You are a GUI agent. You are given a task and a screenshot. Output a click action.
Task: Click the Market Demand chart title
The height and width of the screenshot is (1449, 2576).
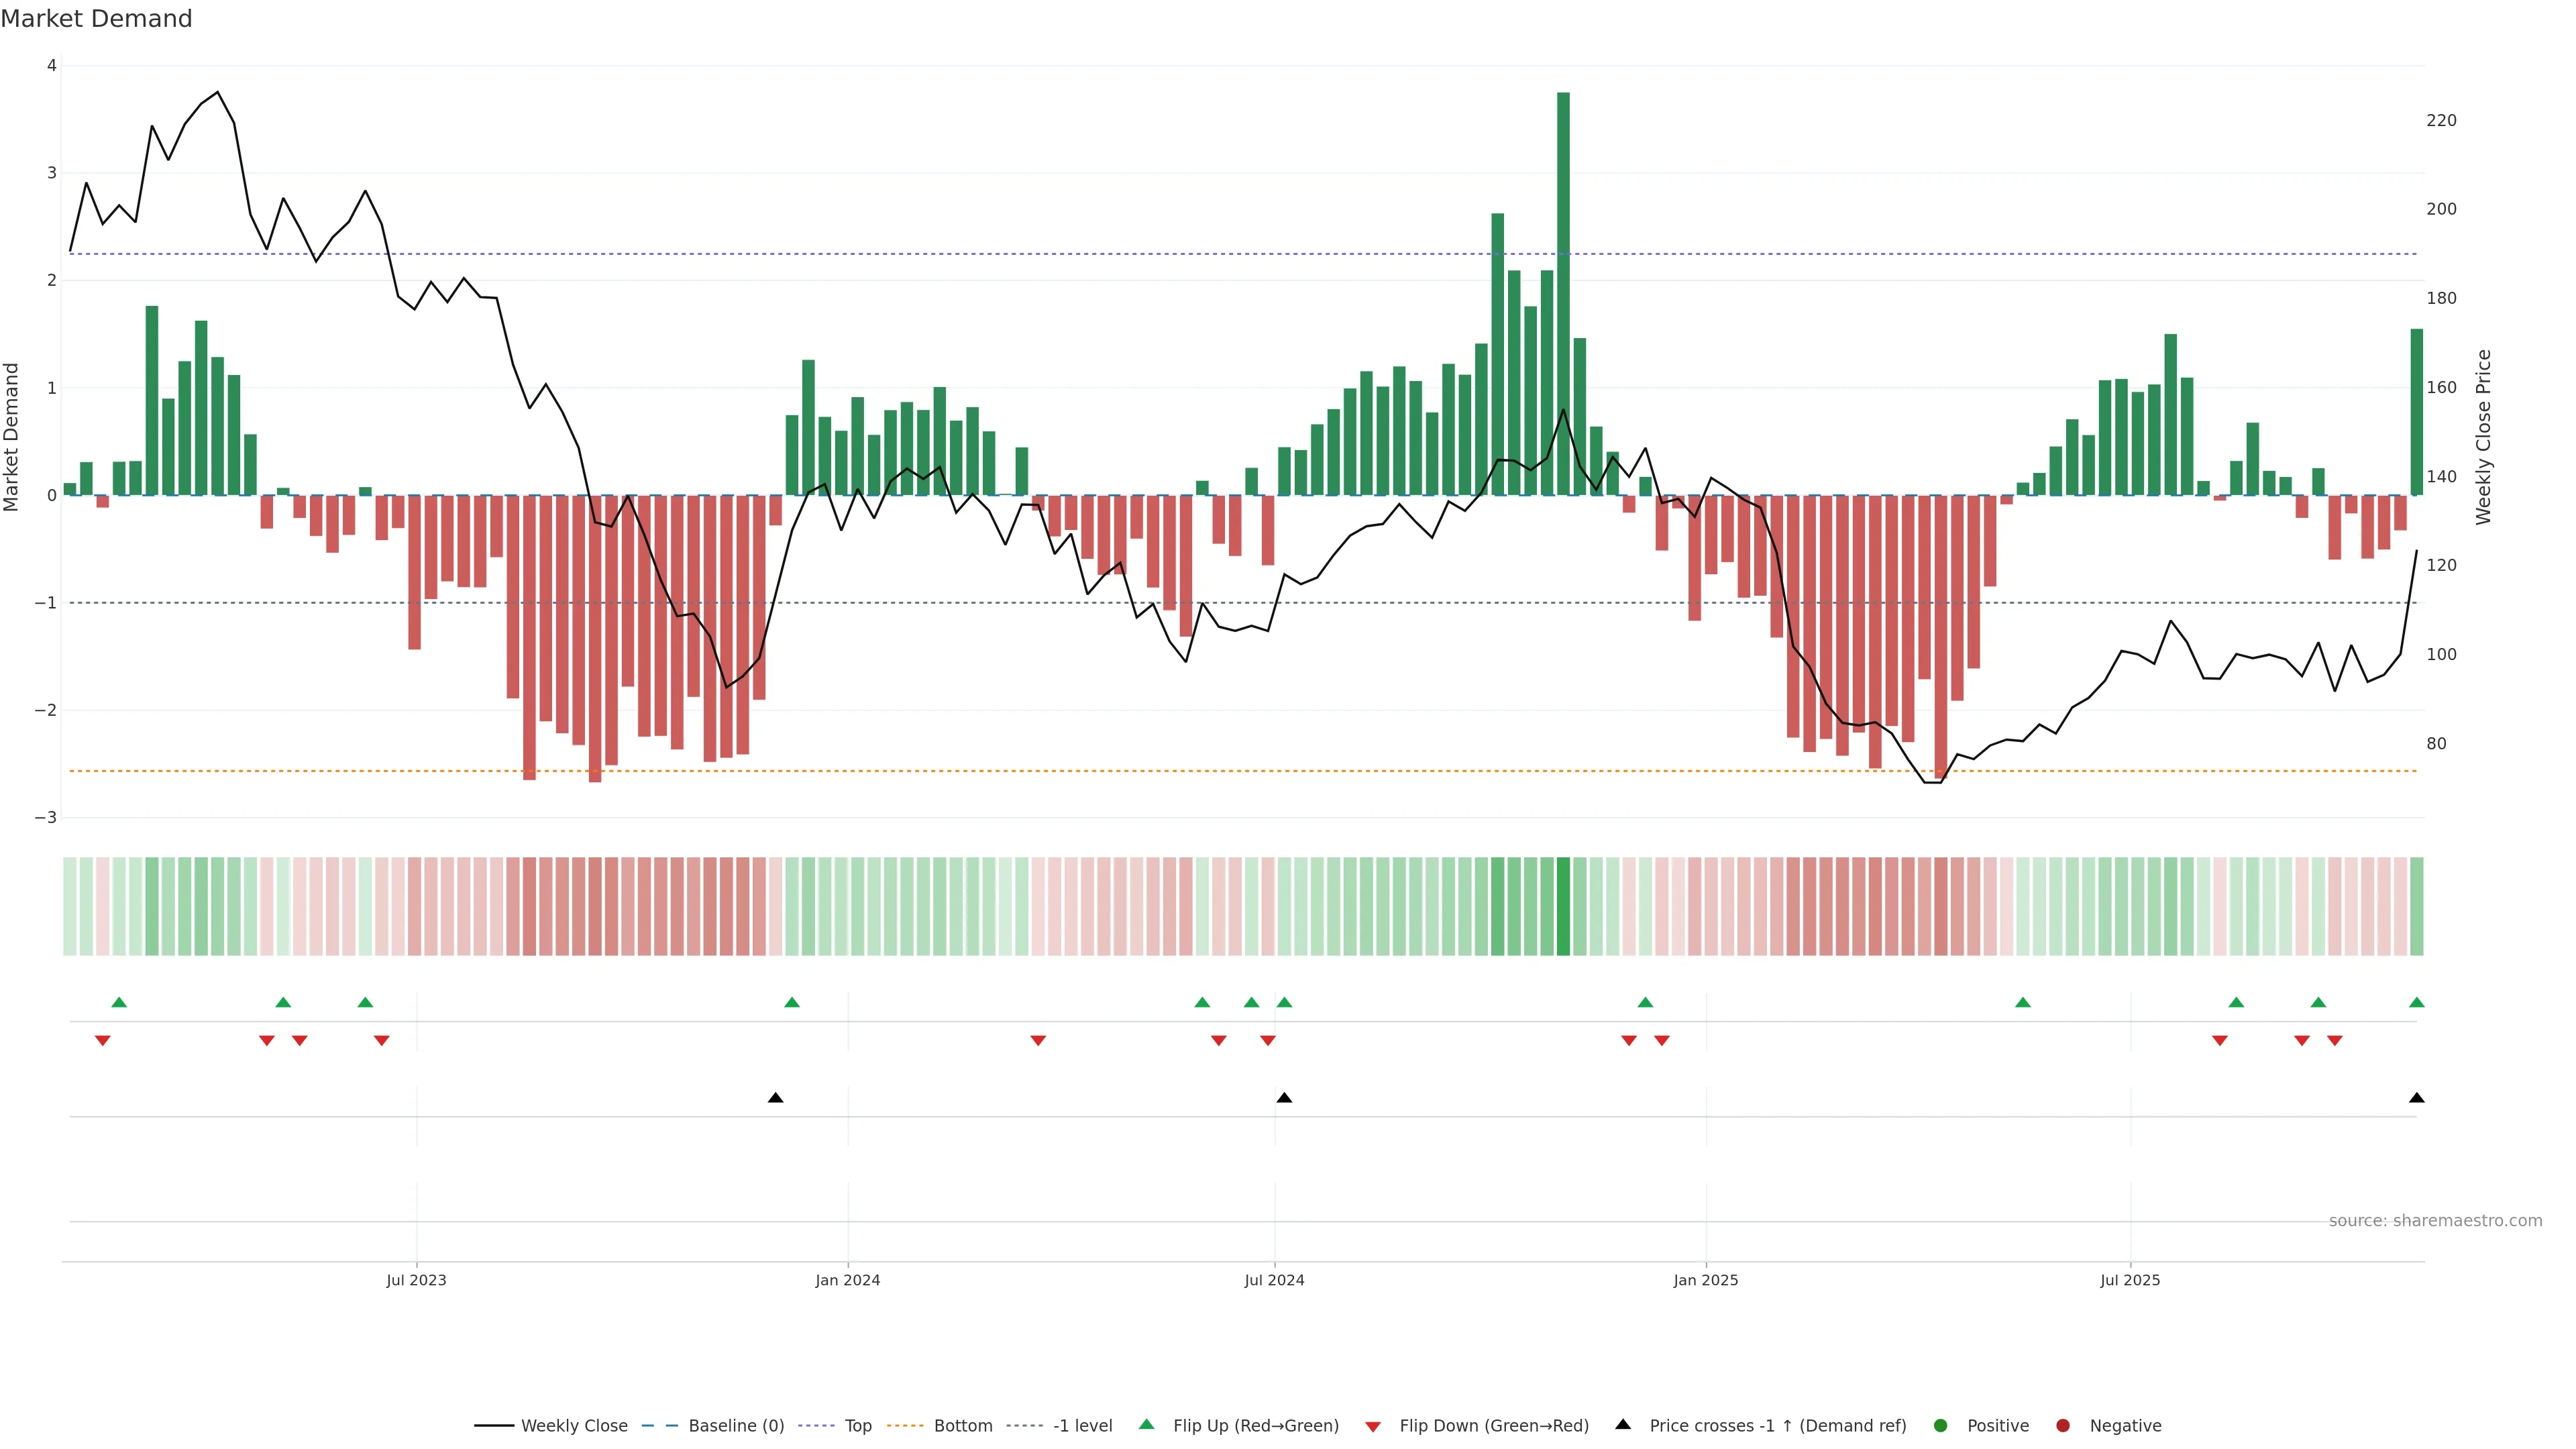pyautogui.click(x=96, y=19)
